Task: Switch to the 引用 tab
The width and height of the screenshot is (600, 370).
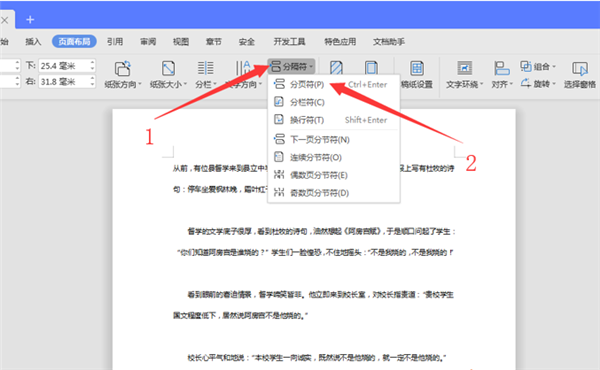Action: click(x=115, y=41)
